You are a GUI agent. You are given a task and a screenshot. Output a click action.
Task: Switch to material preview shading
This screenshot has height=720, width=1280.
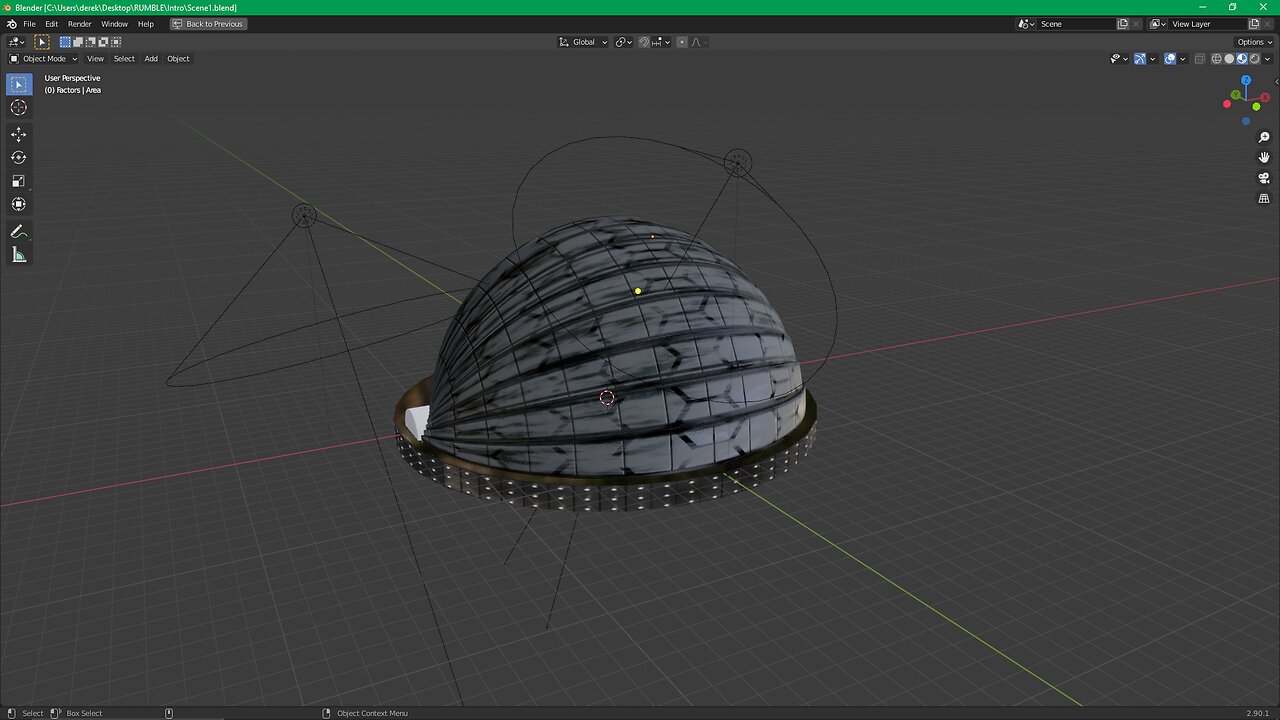(1242, 59)
